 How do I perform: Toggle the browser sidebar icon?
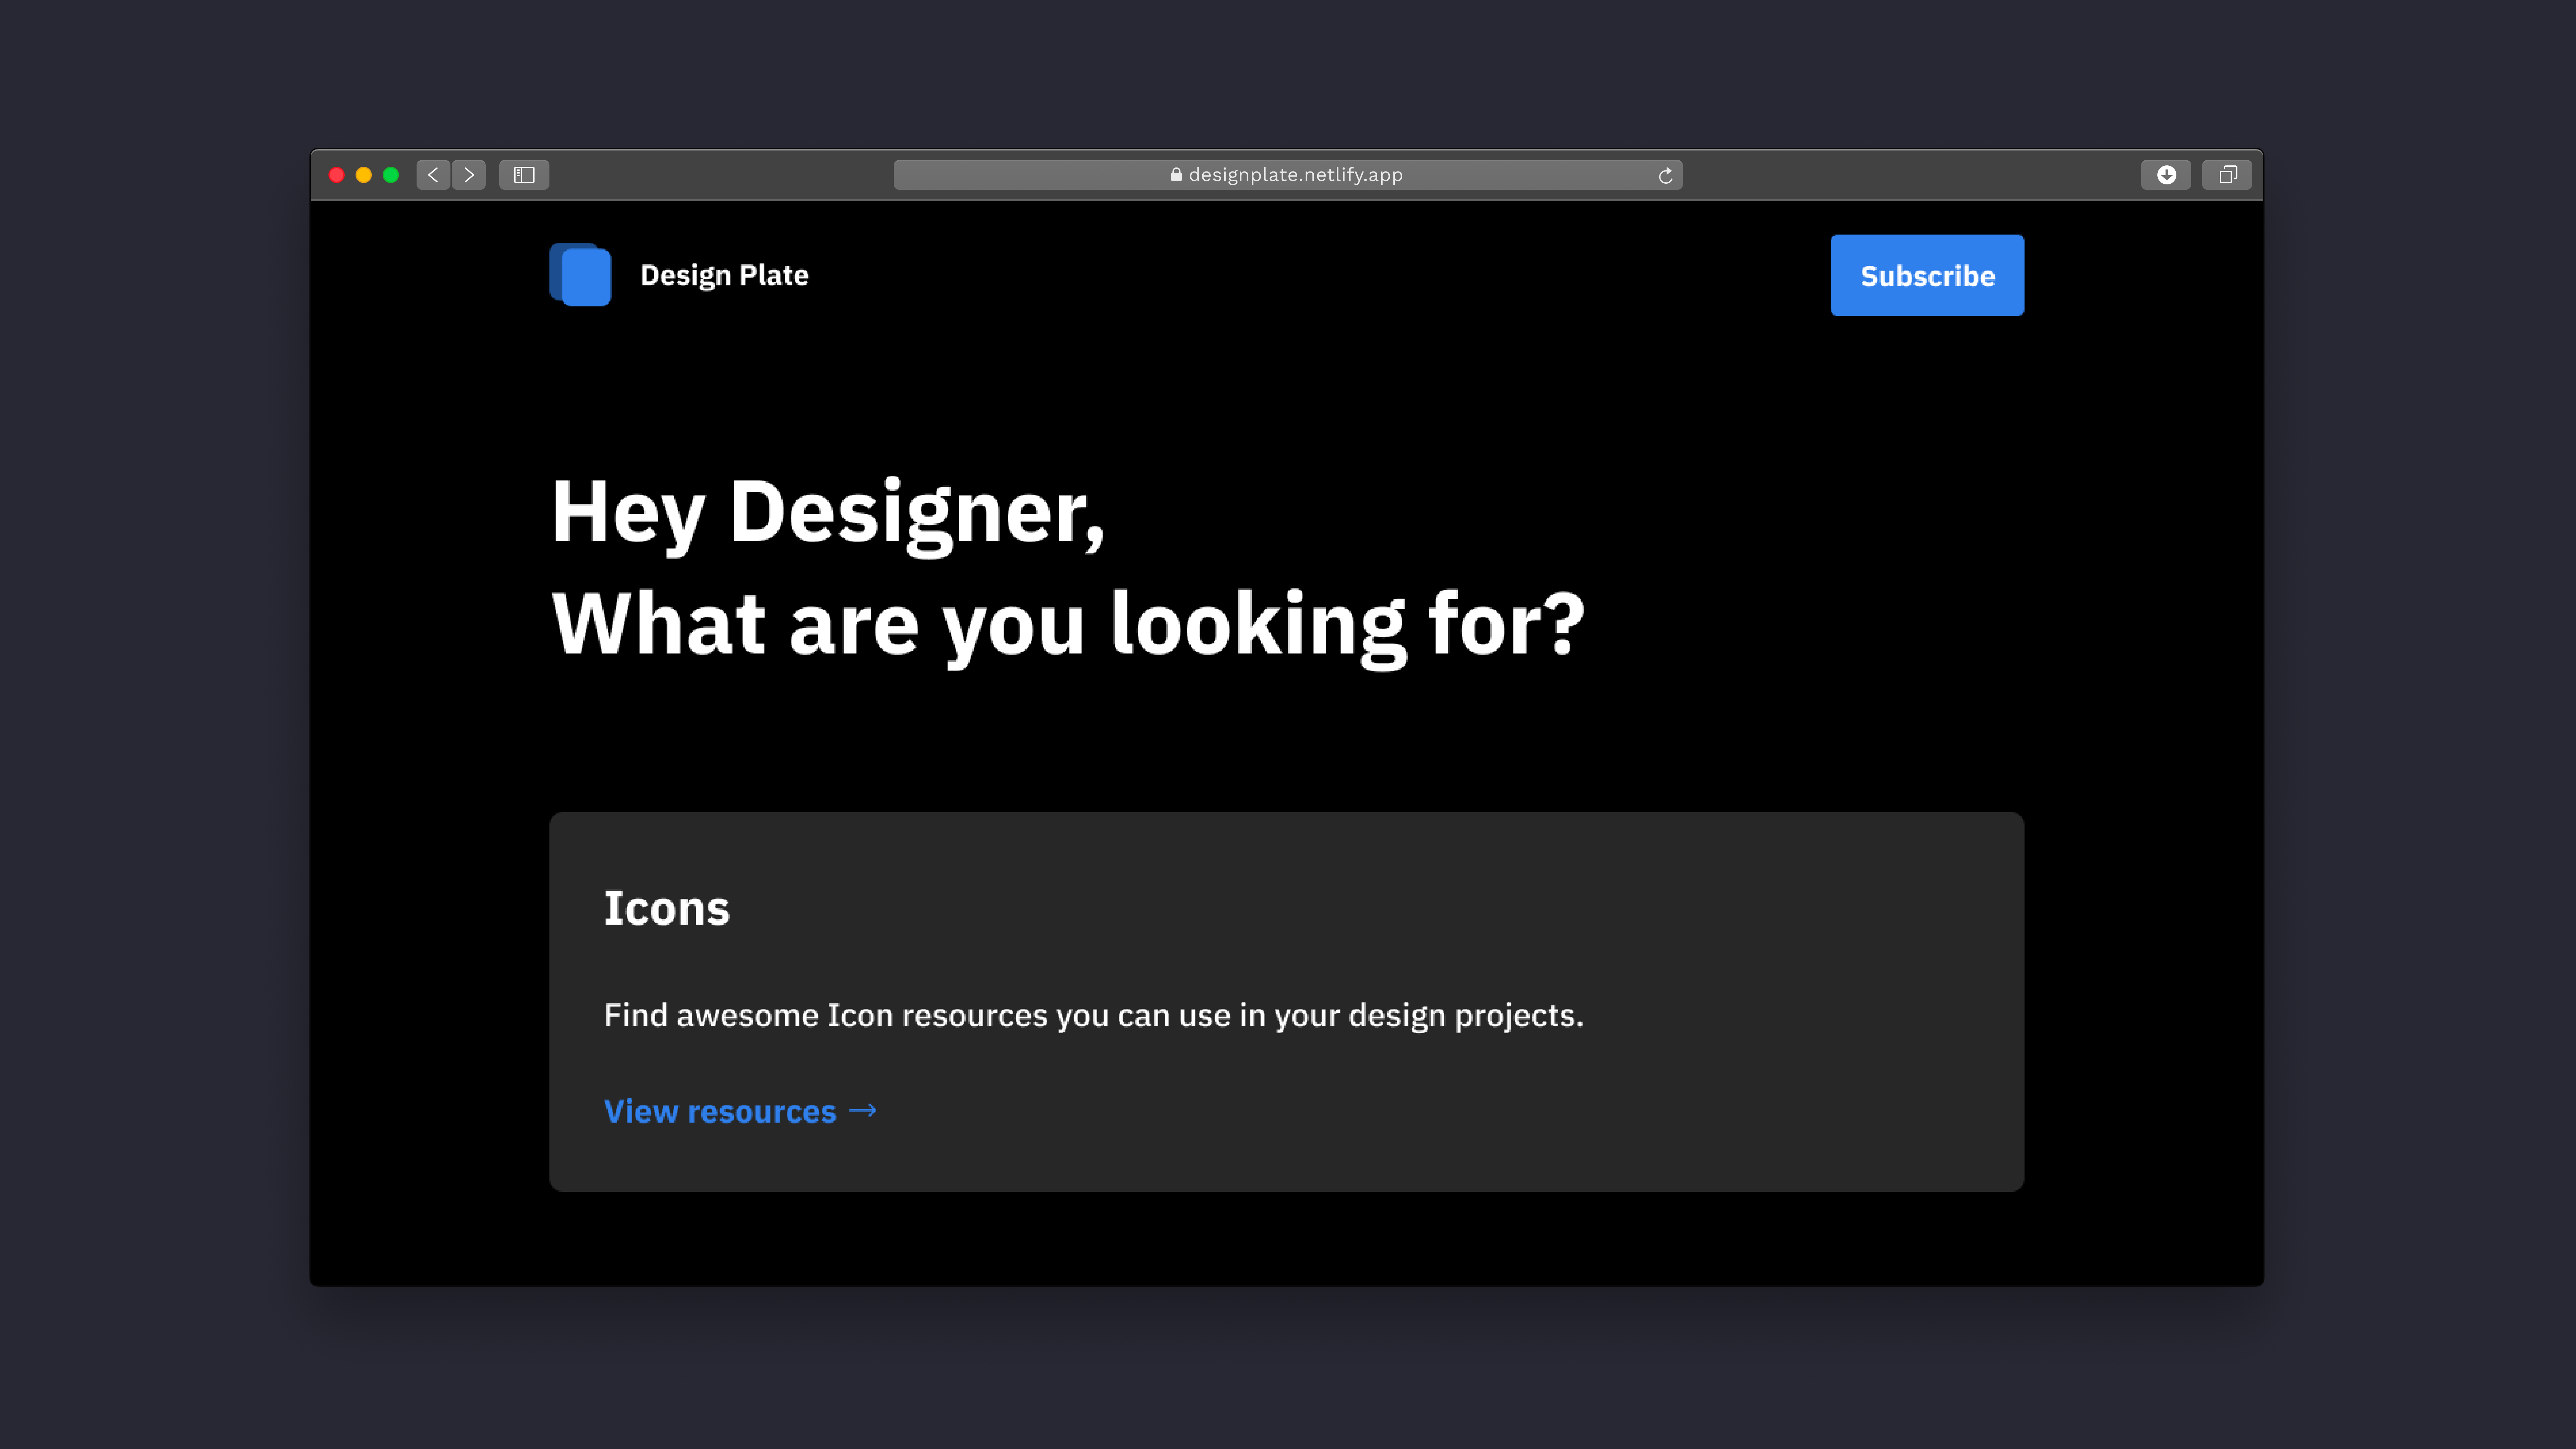pos(524,175)
